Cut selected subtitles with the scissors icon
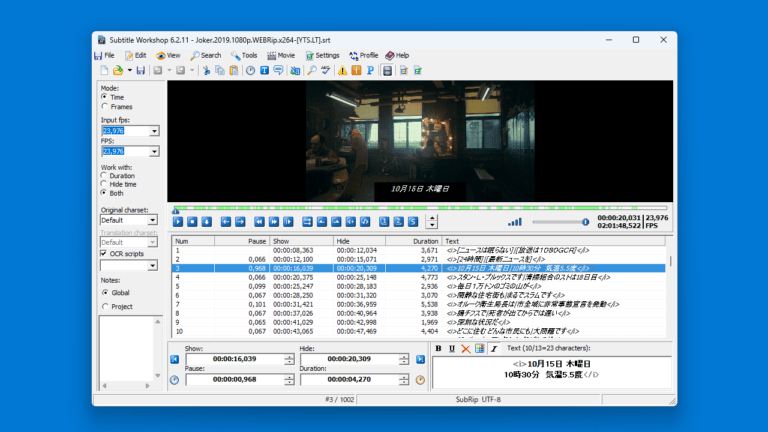Image resolution: width=768 pixels, height=432 pixels. click(x=206, y=71)
